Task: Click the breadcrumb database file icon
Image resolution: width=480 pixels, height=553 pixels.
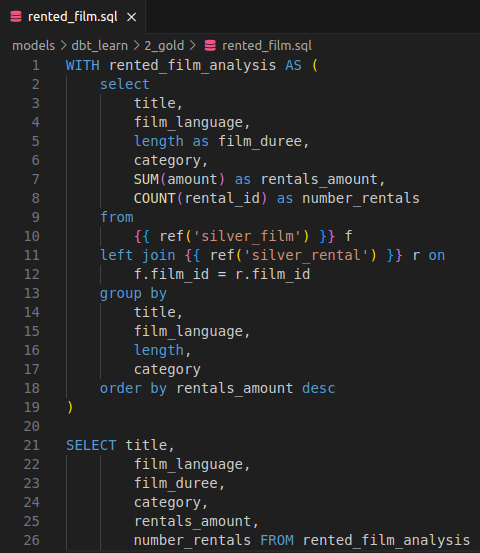Action: pyautogui.click(x=210, y=45)
